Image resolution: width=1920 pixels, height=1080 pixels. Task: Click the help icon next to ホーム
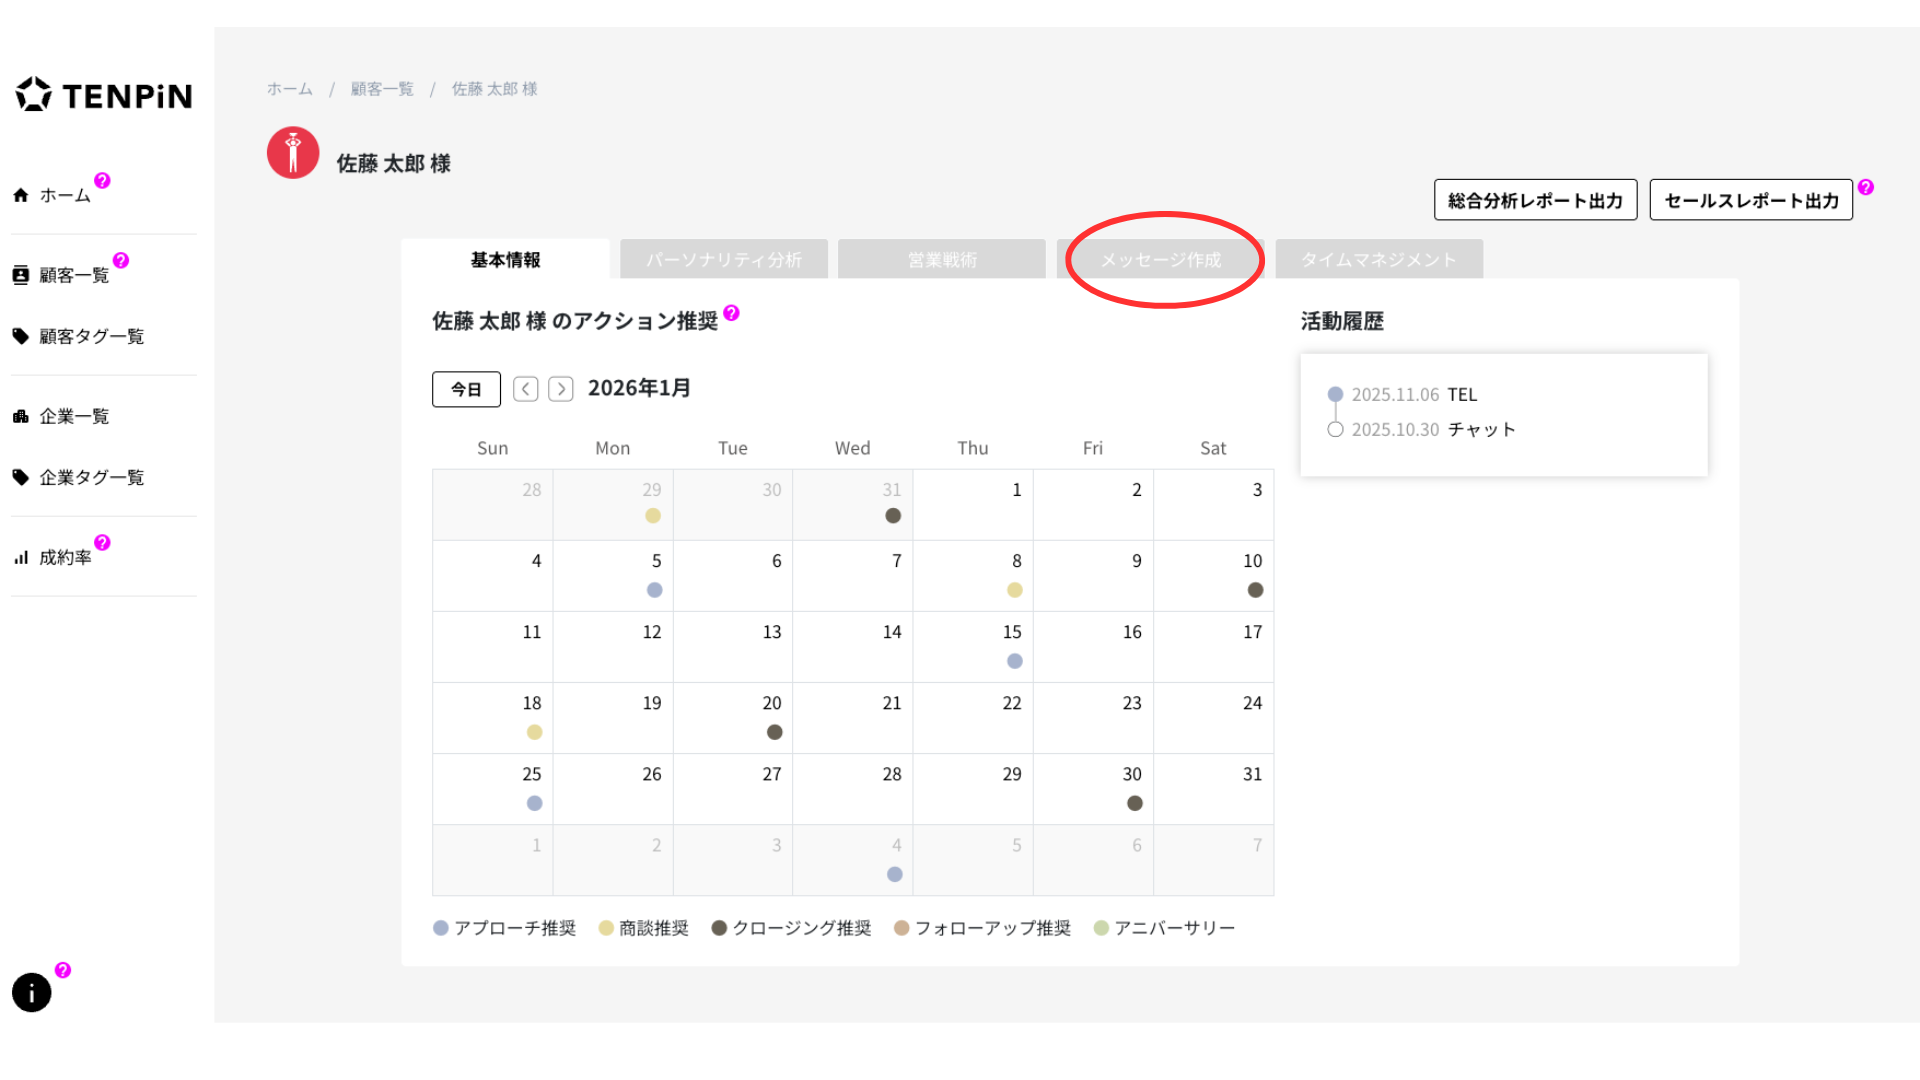click(x=102, y=181)
